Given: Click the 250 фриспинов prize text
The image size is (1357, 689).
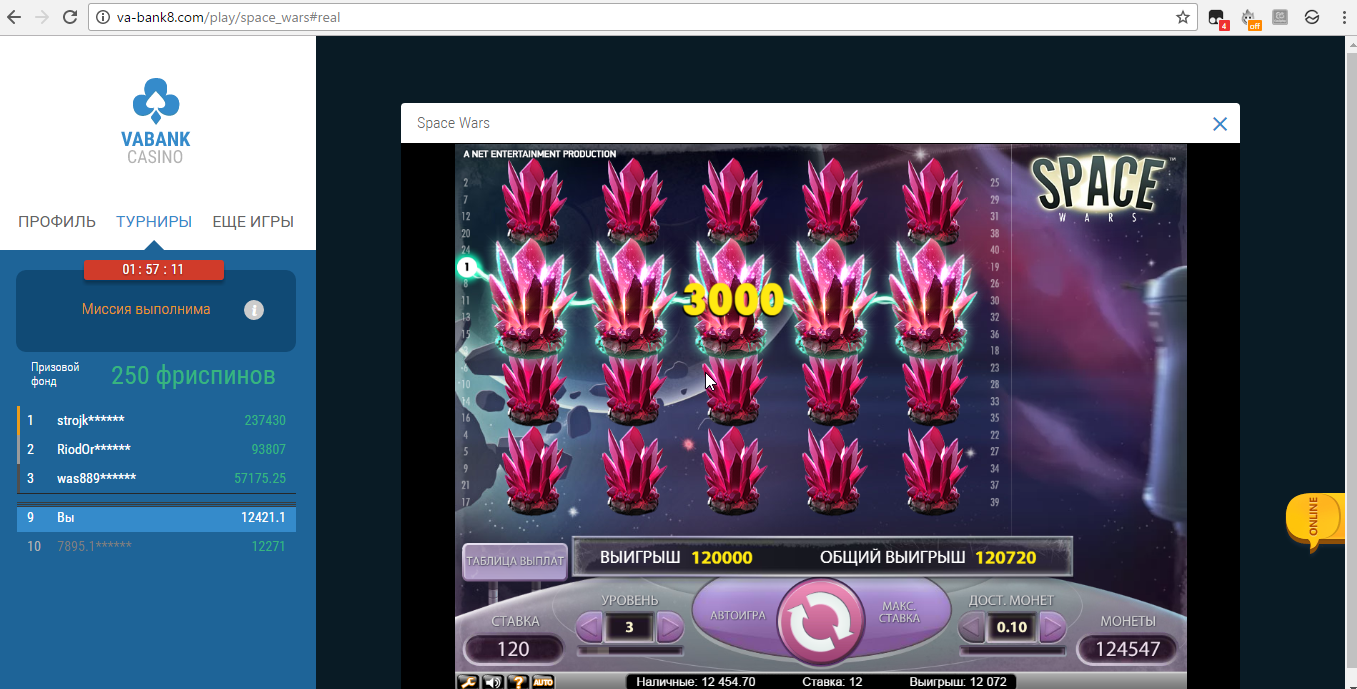Looking at the screenshot, I should point(193,376).
